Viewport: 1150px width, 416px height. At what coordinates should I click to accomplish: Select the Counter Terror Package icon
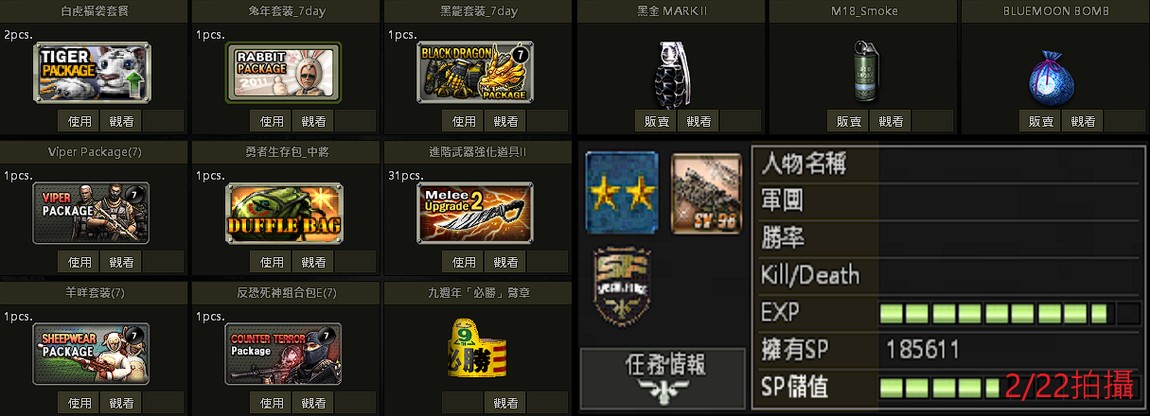pyautogui.click(x=283, y=354)
